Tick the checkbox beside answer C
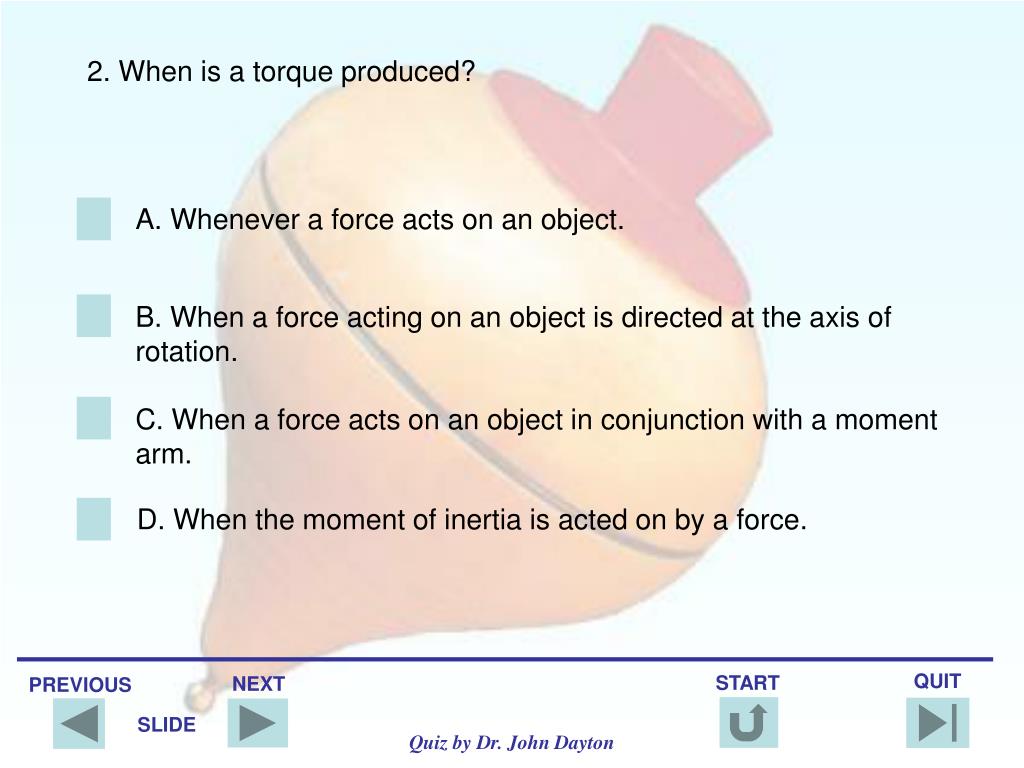This screenshot has width=1024, height=768. point(93,418)
